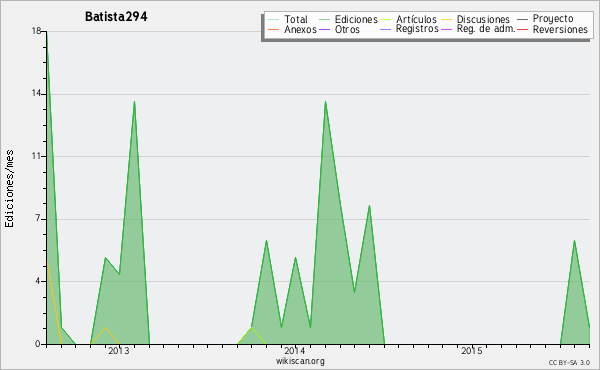Click the y-axis value 18
Image resolution: width=600 pixels, height=370 pixels.
coord(37,31)
